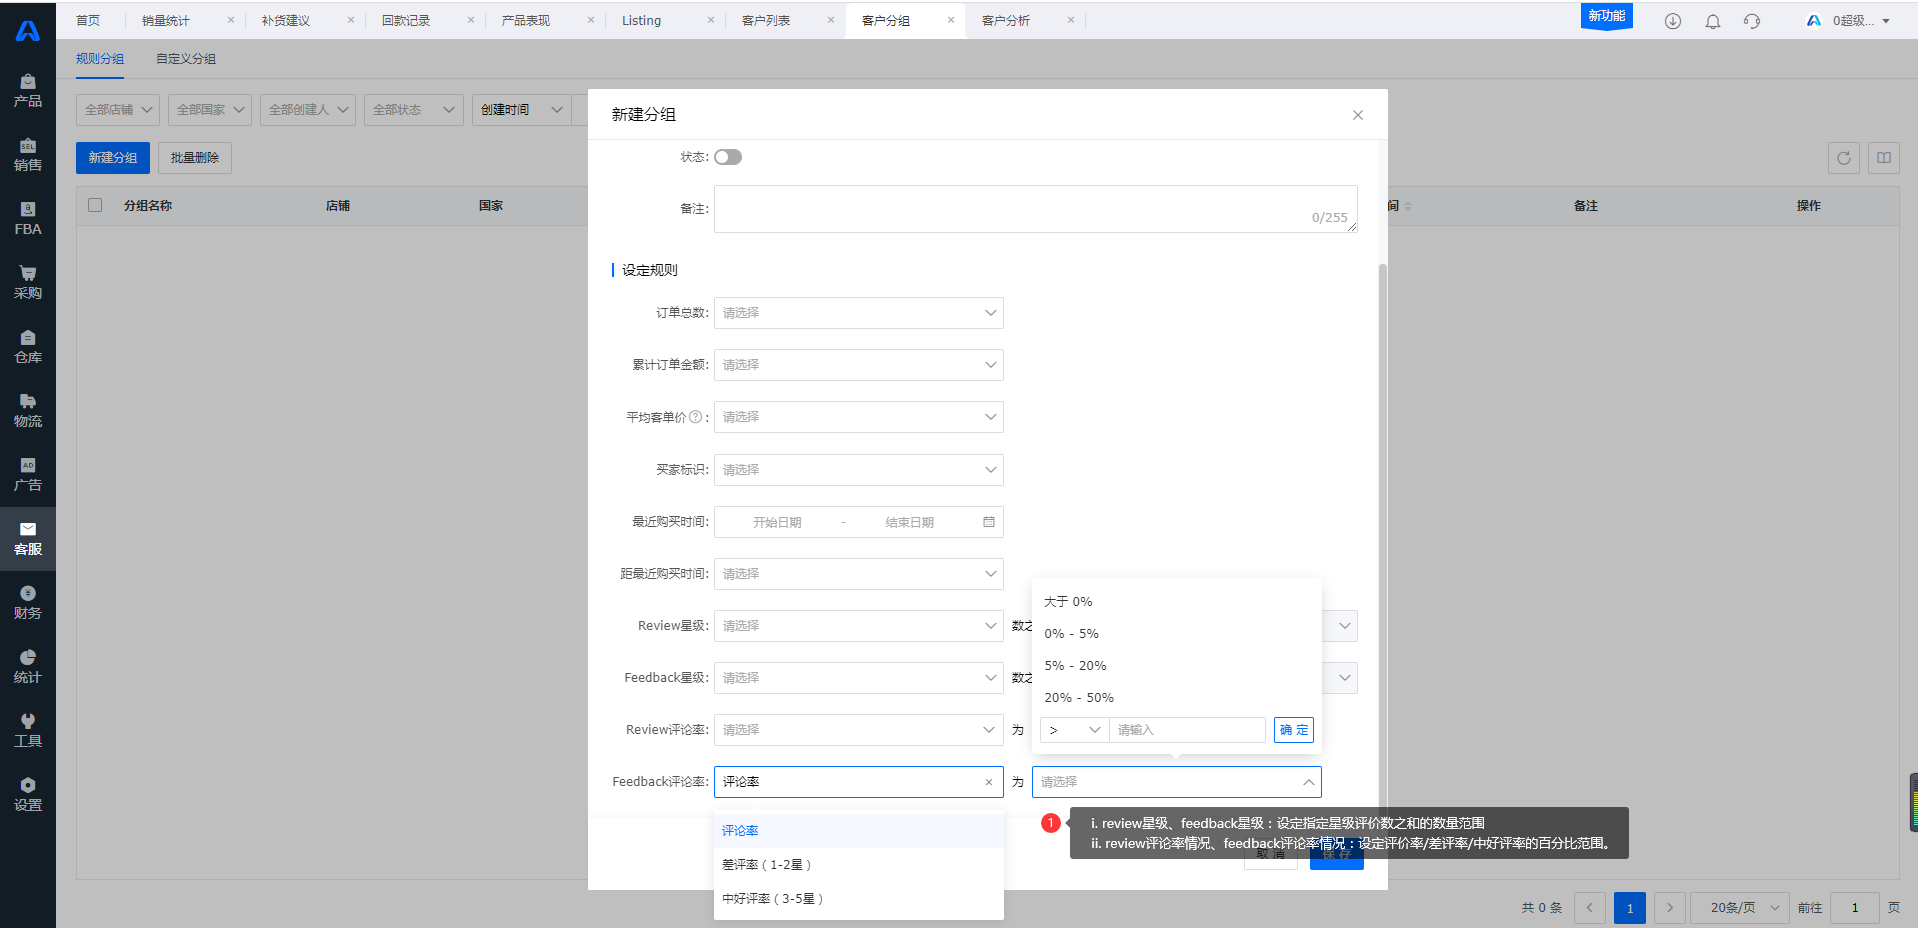Open column settings icon

point(1884,158)
